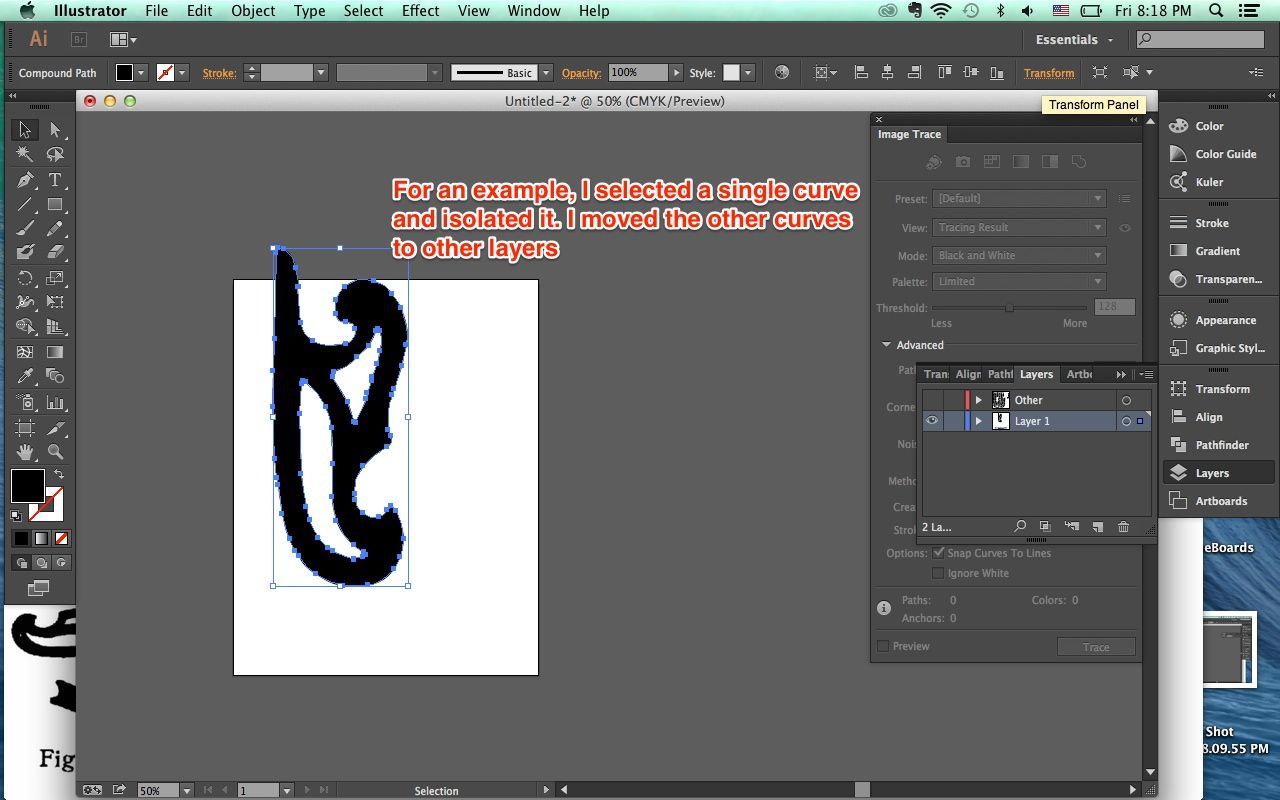
Task: Open Kuler panel from the dock
Action: tap(1208, 182)
